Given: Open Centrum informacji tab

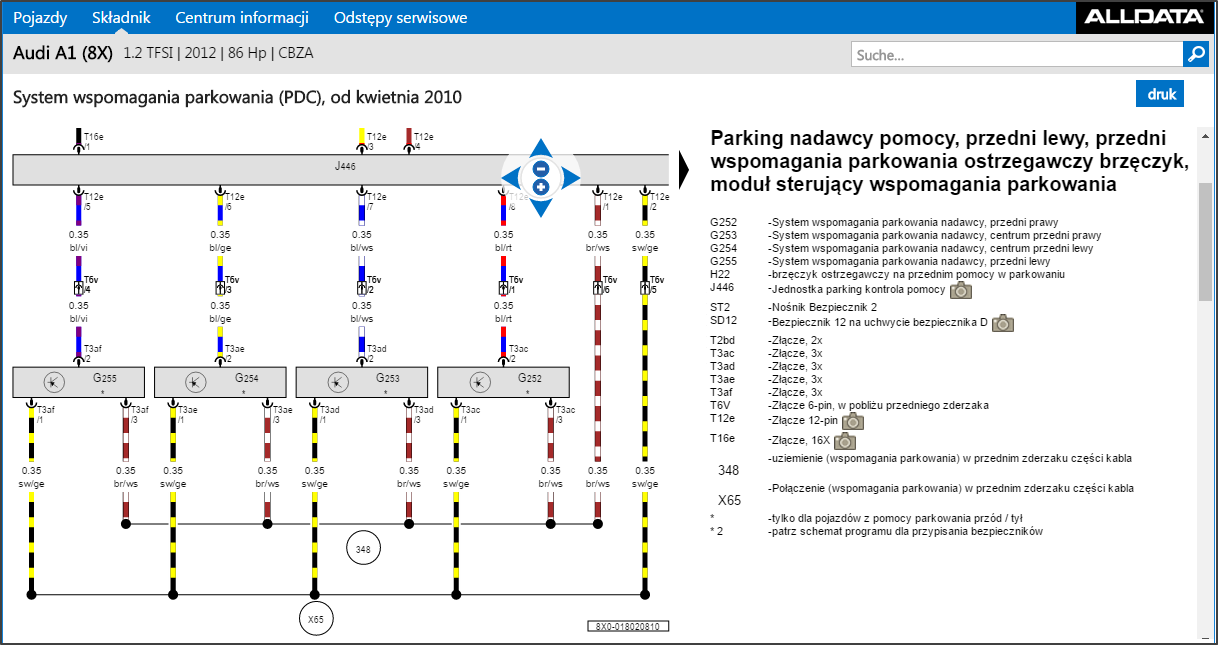Looking at the screenshot, I should [242, 17].
